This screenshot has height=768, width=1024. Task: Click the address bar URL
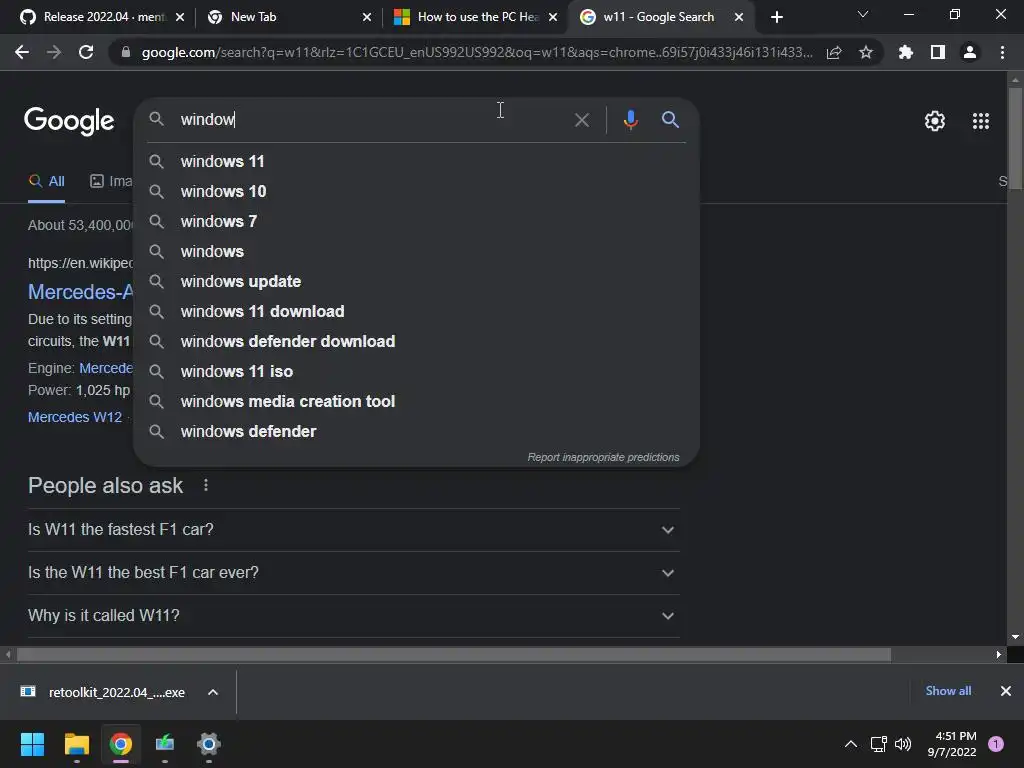(x=477, y=52)
